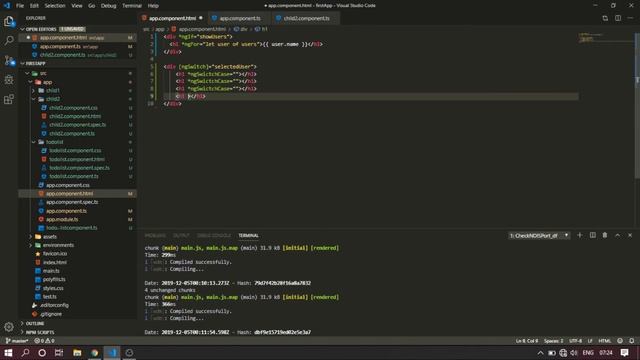
Task: Switch to the Debug Console panel tab
Action: [214, 236]
